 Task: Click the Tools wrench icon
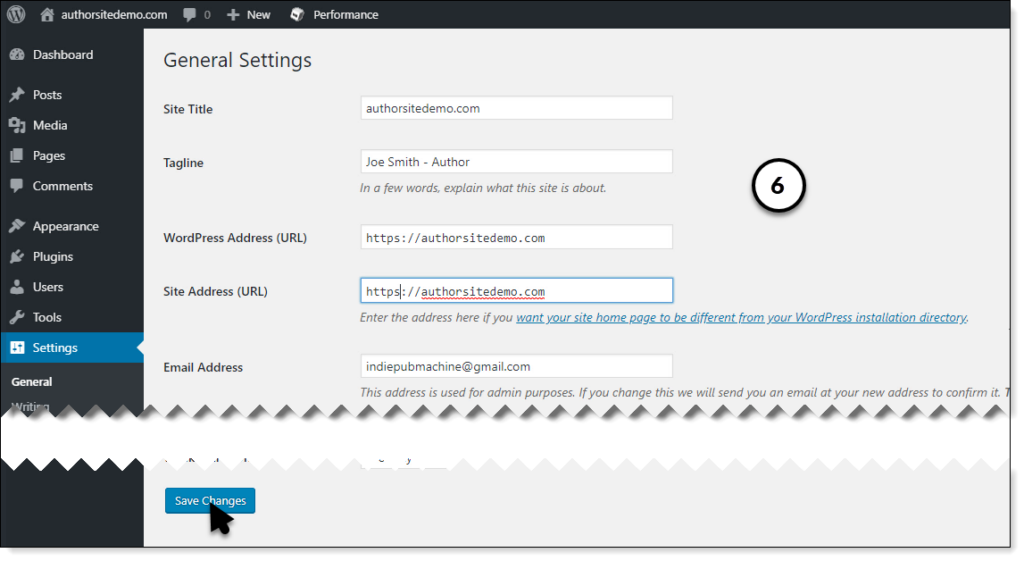tap(17, 318)
